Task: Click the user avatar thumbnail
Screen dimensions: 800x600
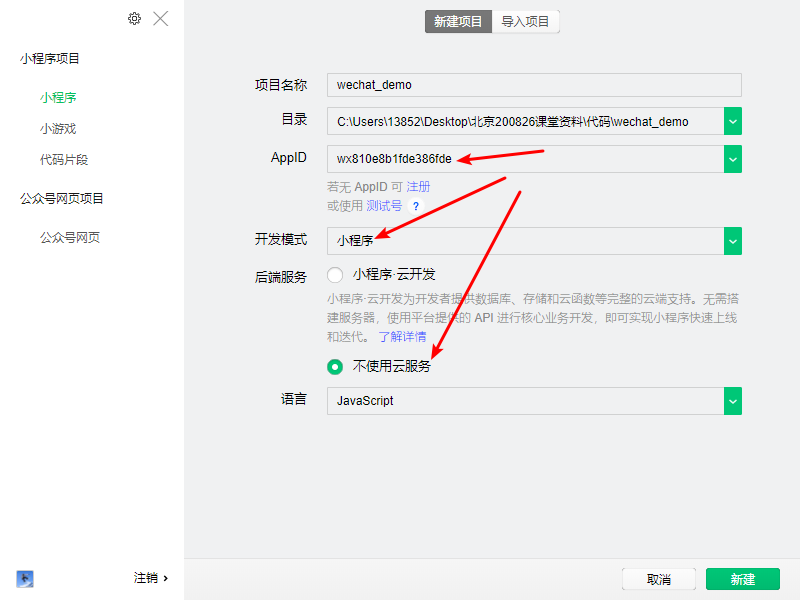Action: [x=25, y=579]
